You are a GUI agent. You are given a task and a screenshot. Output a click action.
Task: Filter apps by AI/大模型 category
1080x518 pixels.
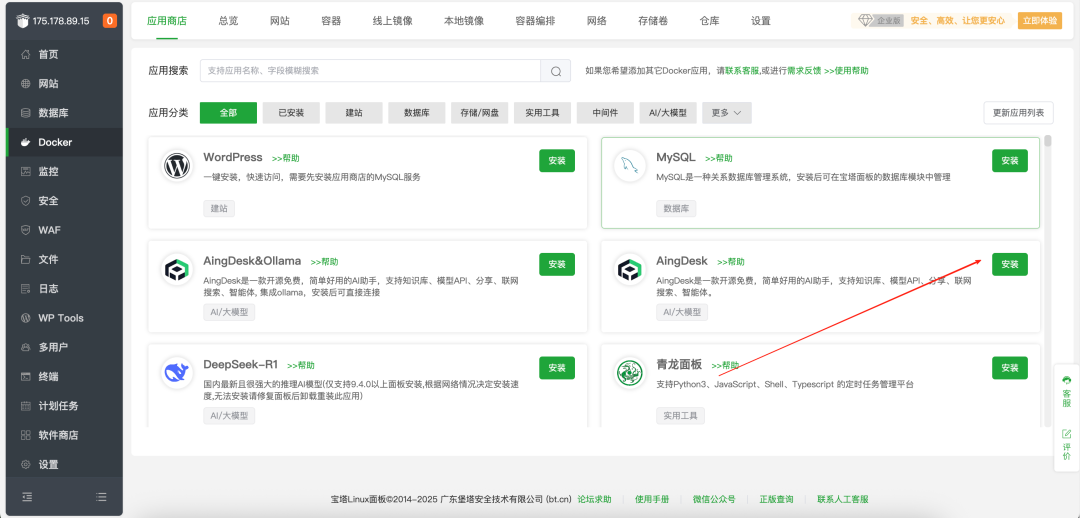point(668,113)
